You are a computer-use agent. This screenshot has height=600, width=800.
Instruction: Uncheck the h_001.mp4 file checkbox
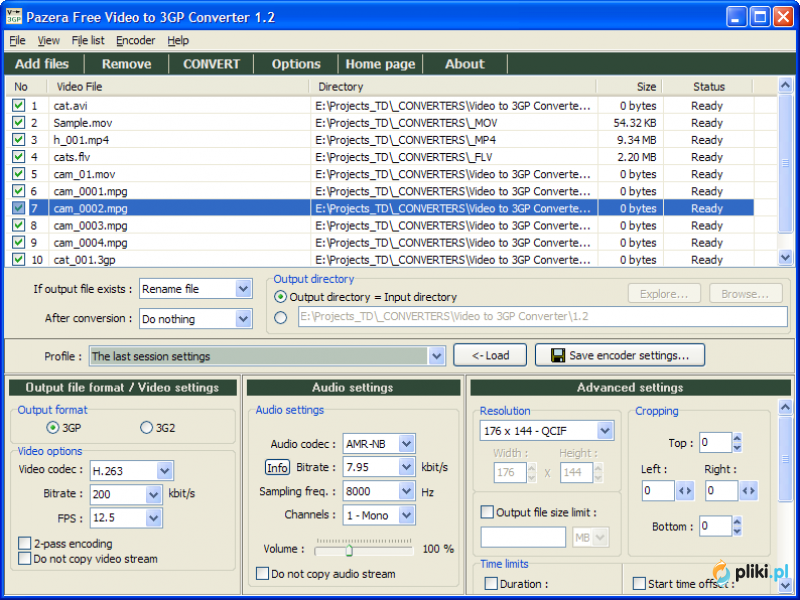(x=18, y=139)
